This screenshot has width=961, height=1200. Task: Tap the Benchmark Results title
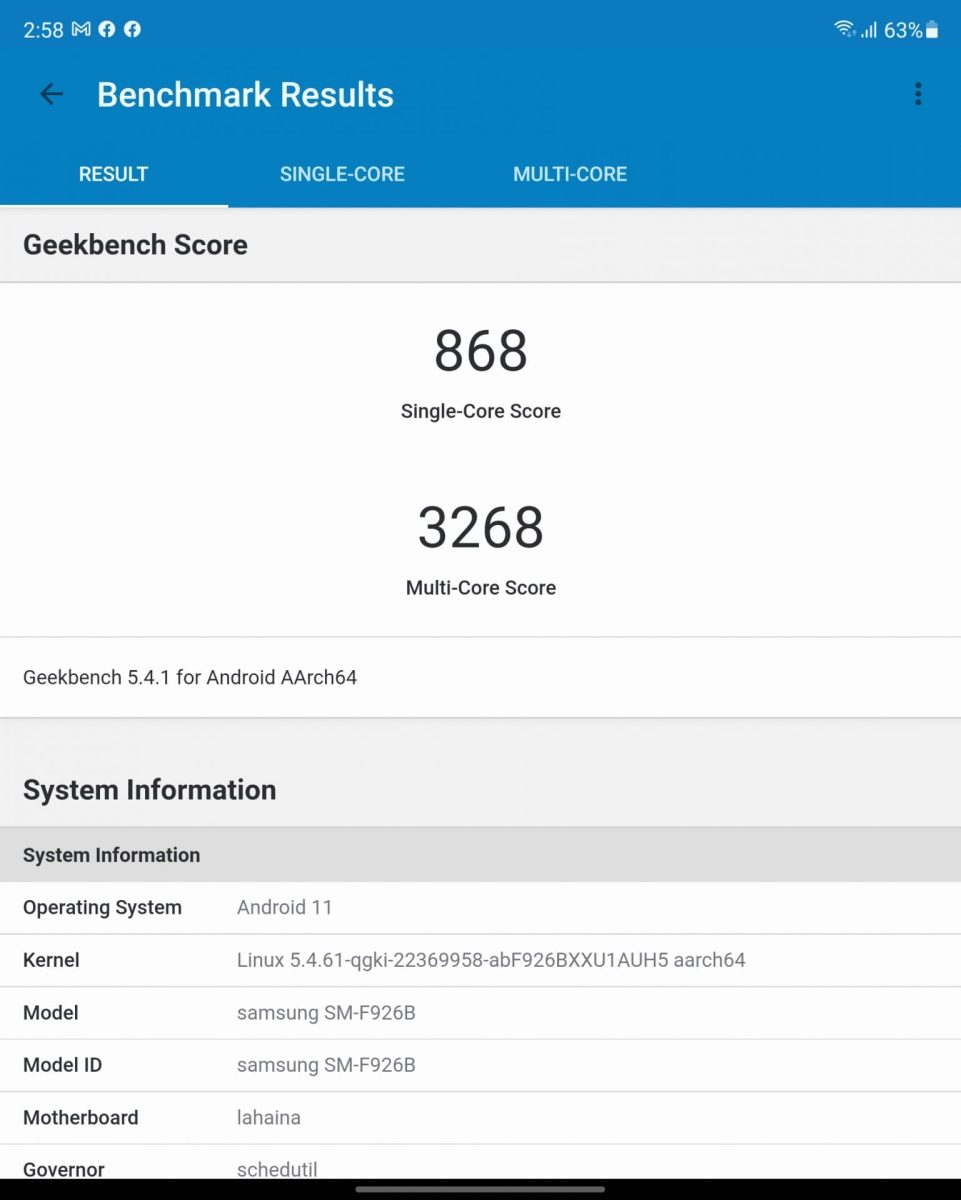(x=245, y=94)
